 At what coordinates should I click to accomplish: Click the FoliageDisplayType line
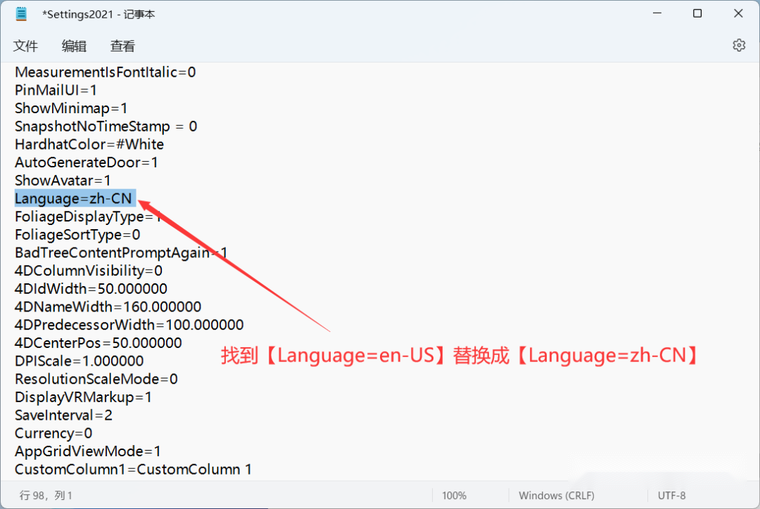(88, 217)
